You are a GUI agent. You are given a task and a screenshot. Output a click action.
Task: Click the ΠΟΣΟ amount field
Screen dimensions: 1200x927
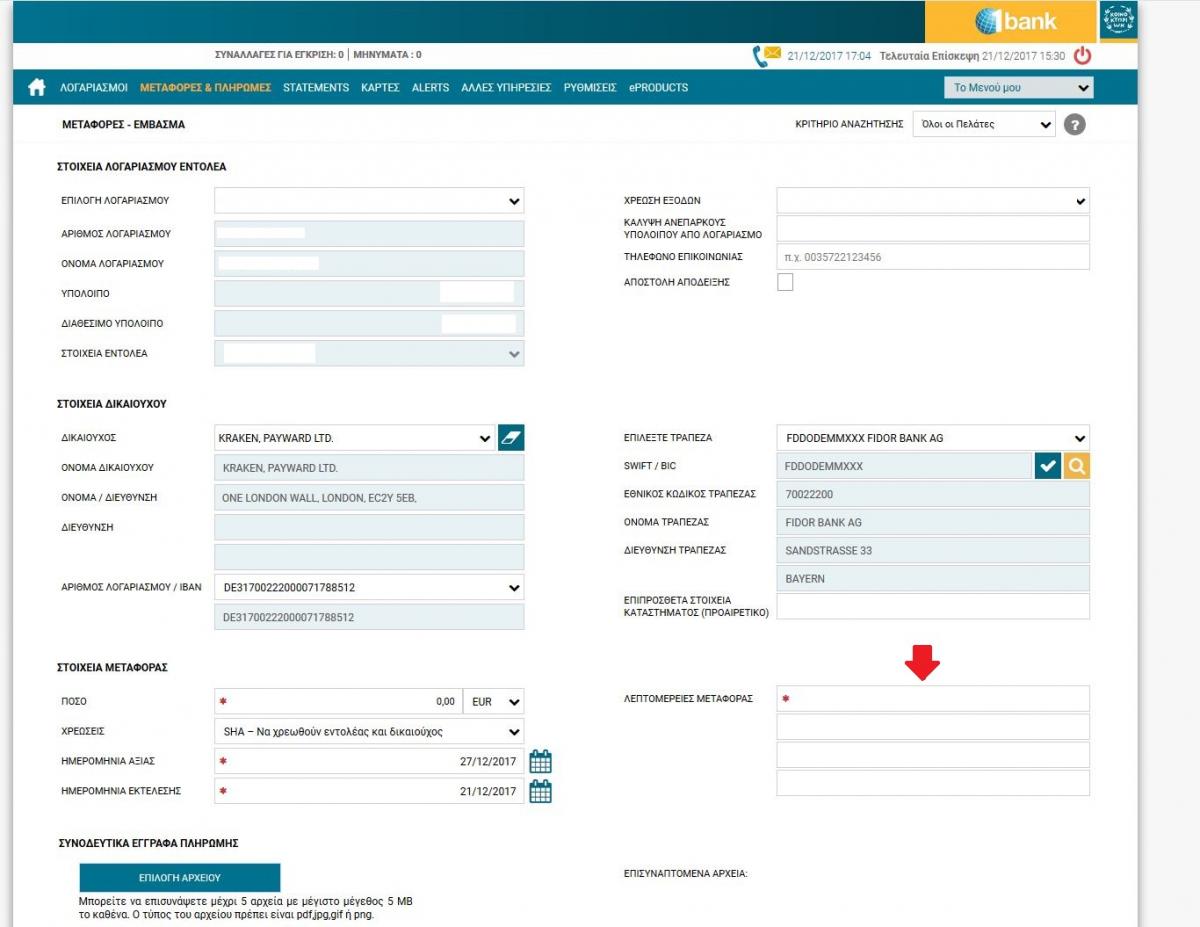[338, 702]
